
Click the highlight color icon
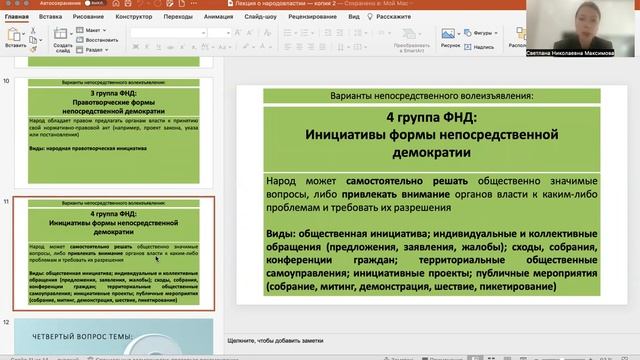click(246, 47)
